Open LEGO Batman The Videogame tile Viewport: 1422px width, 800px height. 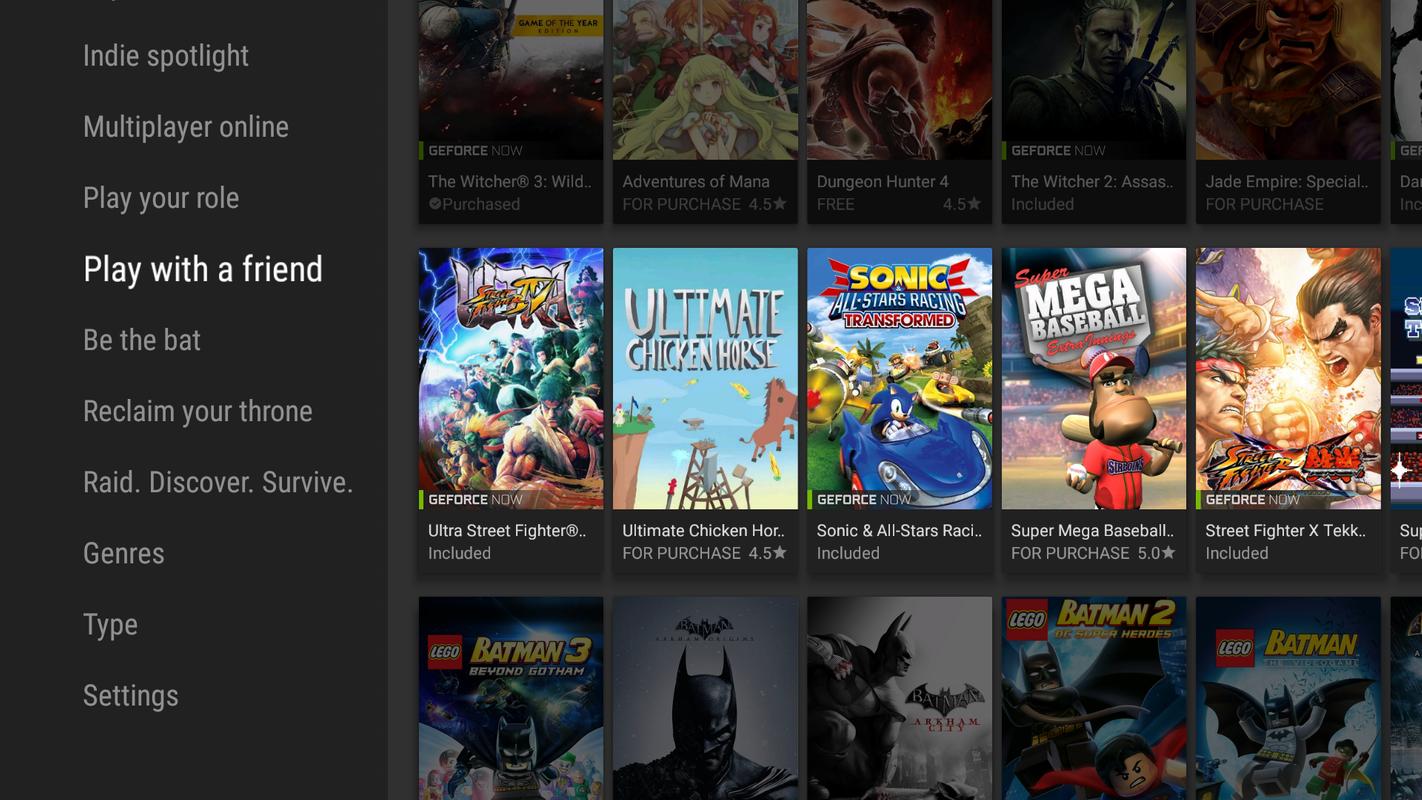[1288, 698]
